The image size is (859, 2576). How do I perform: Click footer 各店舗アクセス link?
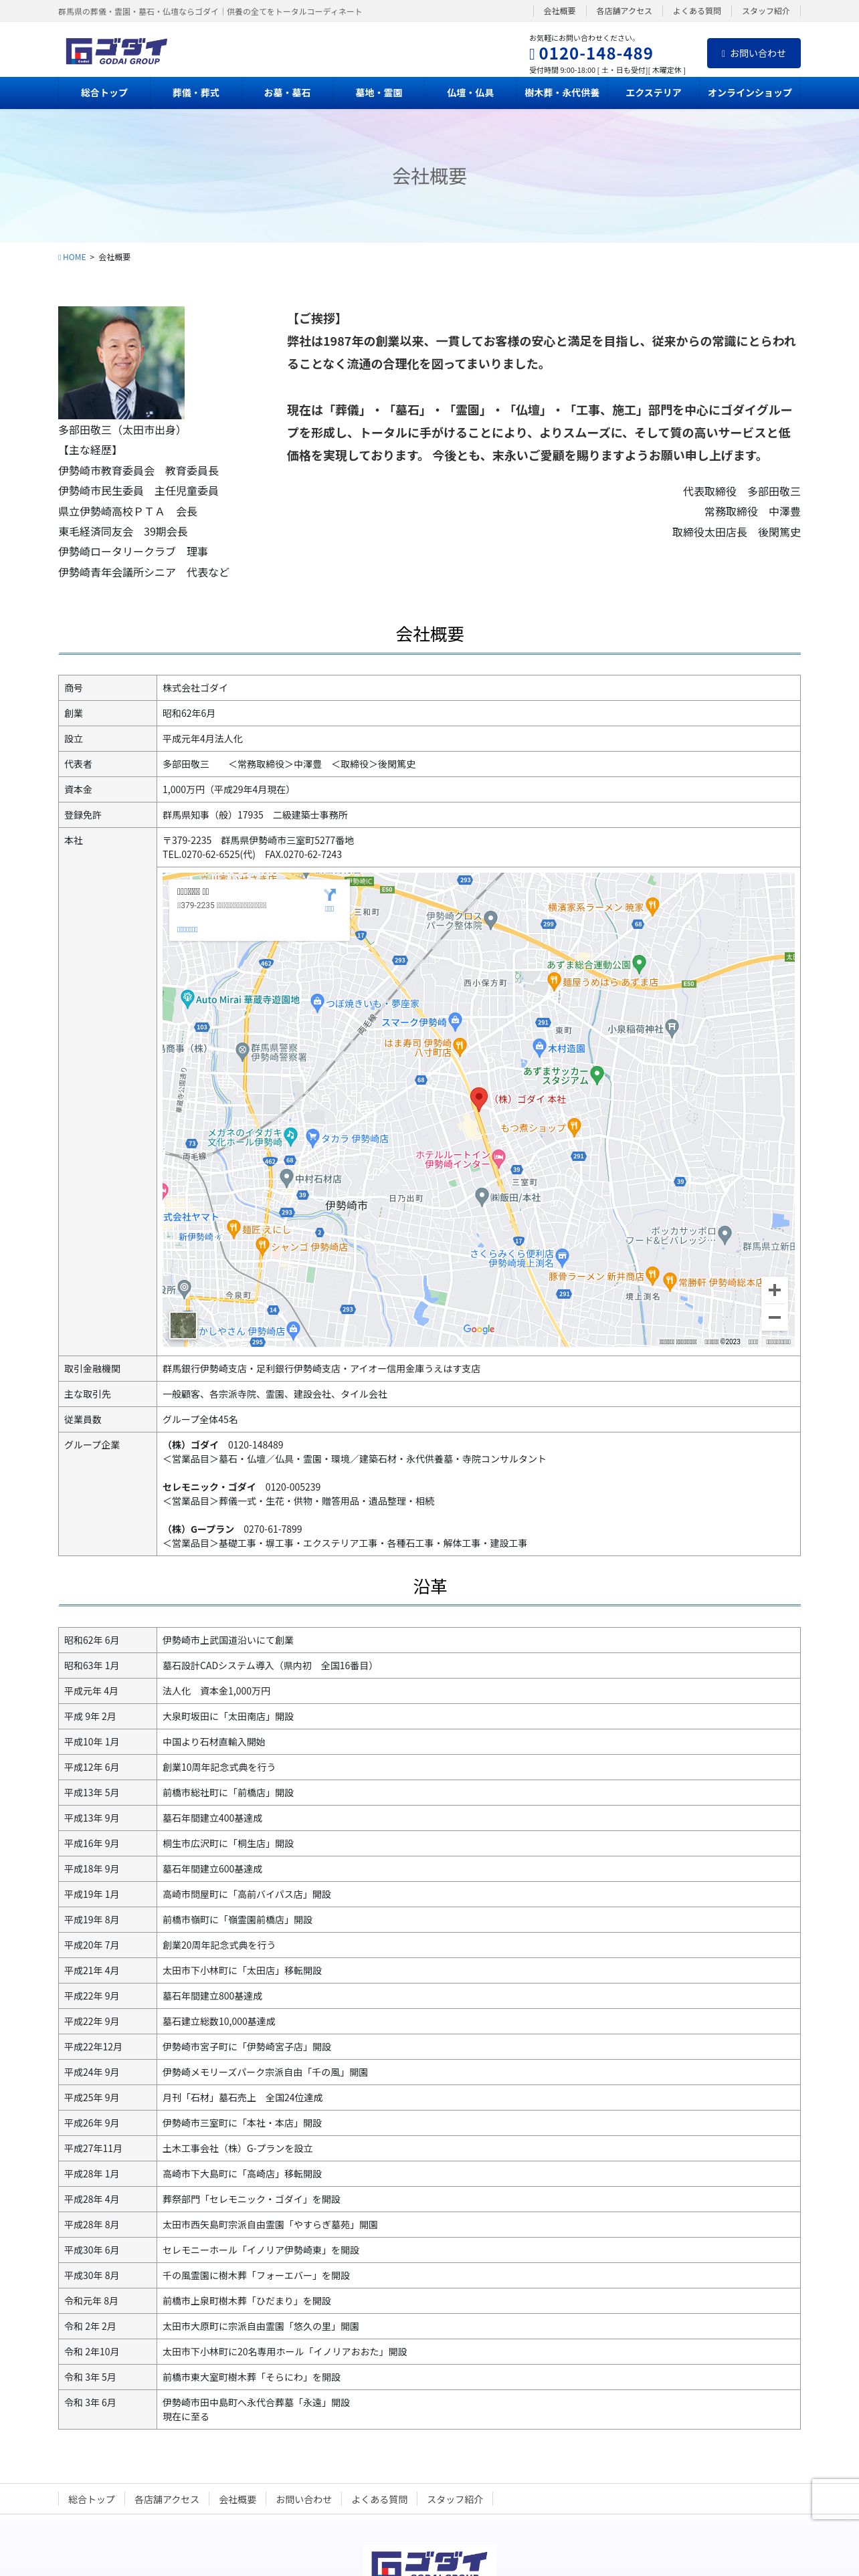167,2499
